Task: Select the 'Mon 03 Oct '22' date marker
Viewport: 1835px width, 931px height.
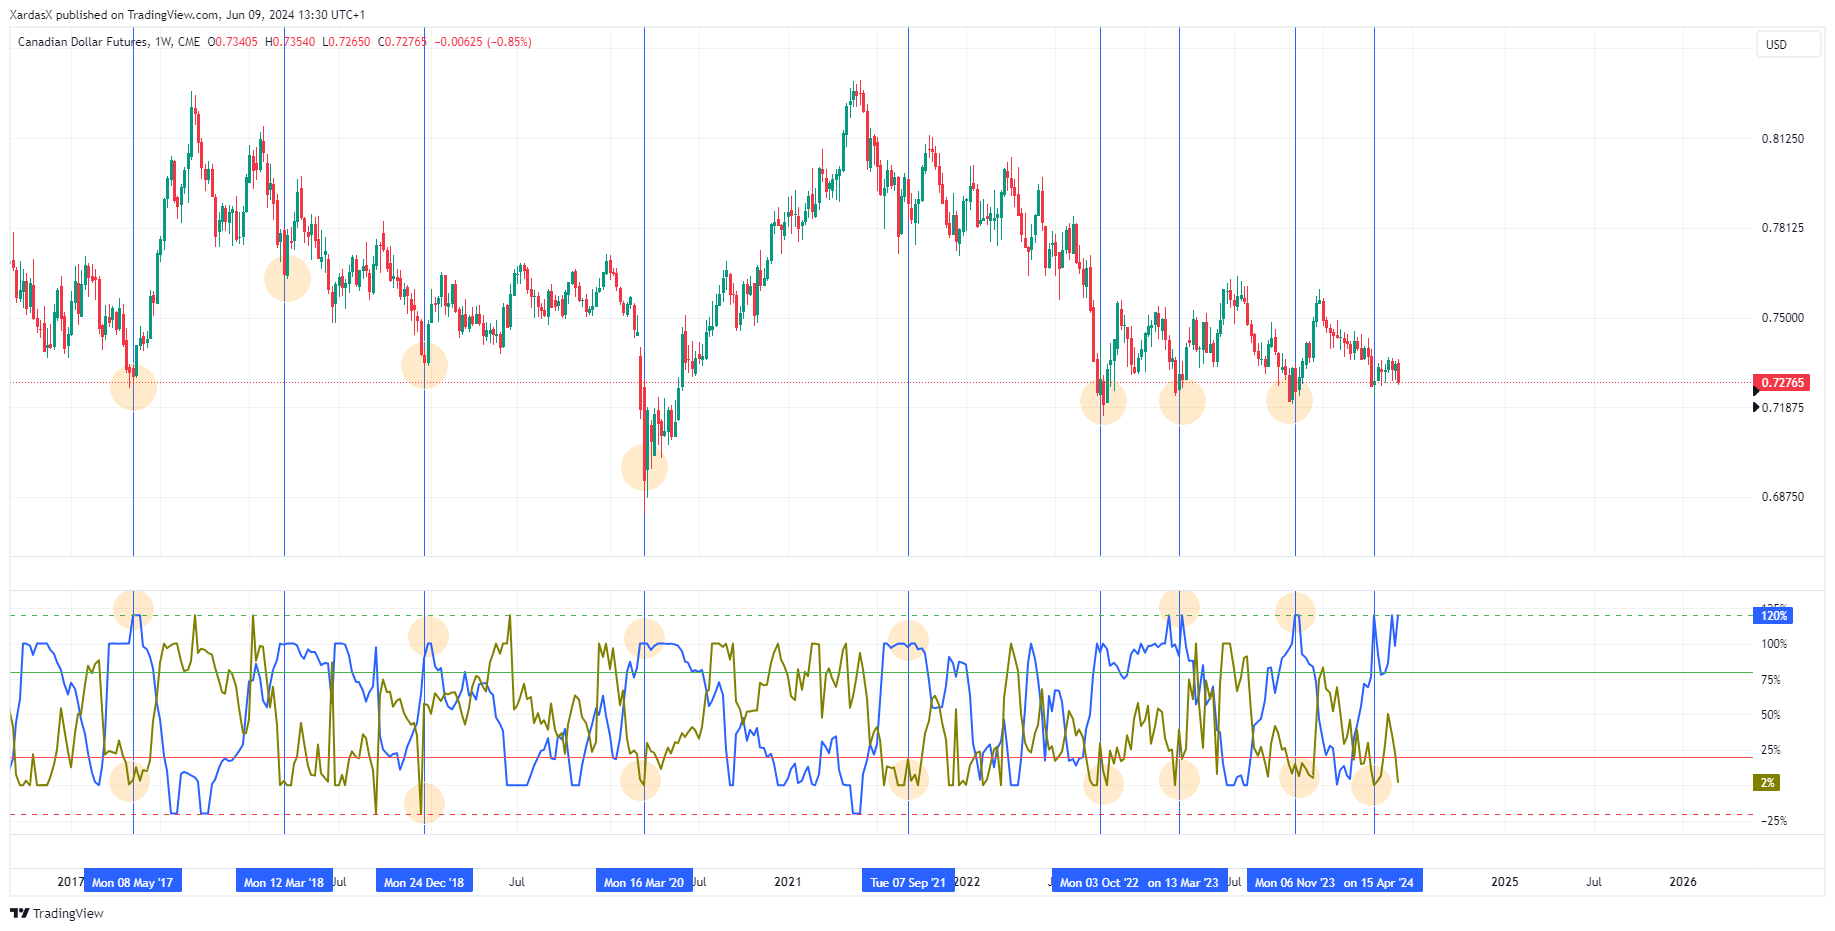Action: pos(1098,882)
